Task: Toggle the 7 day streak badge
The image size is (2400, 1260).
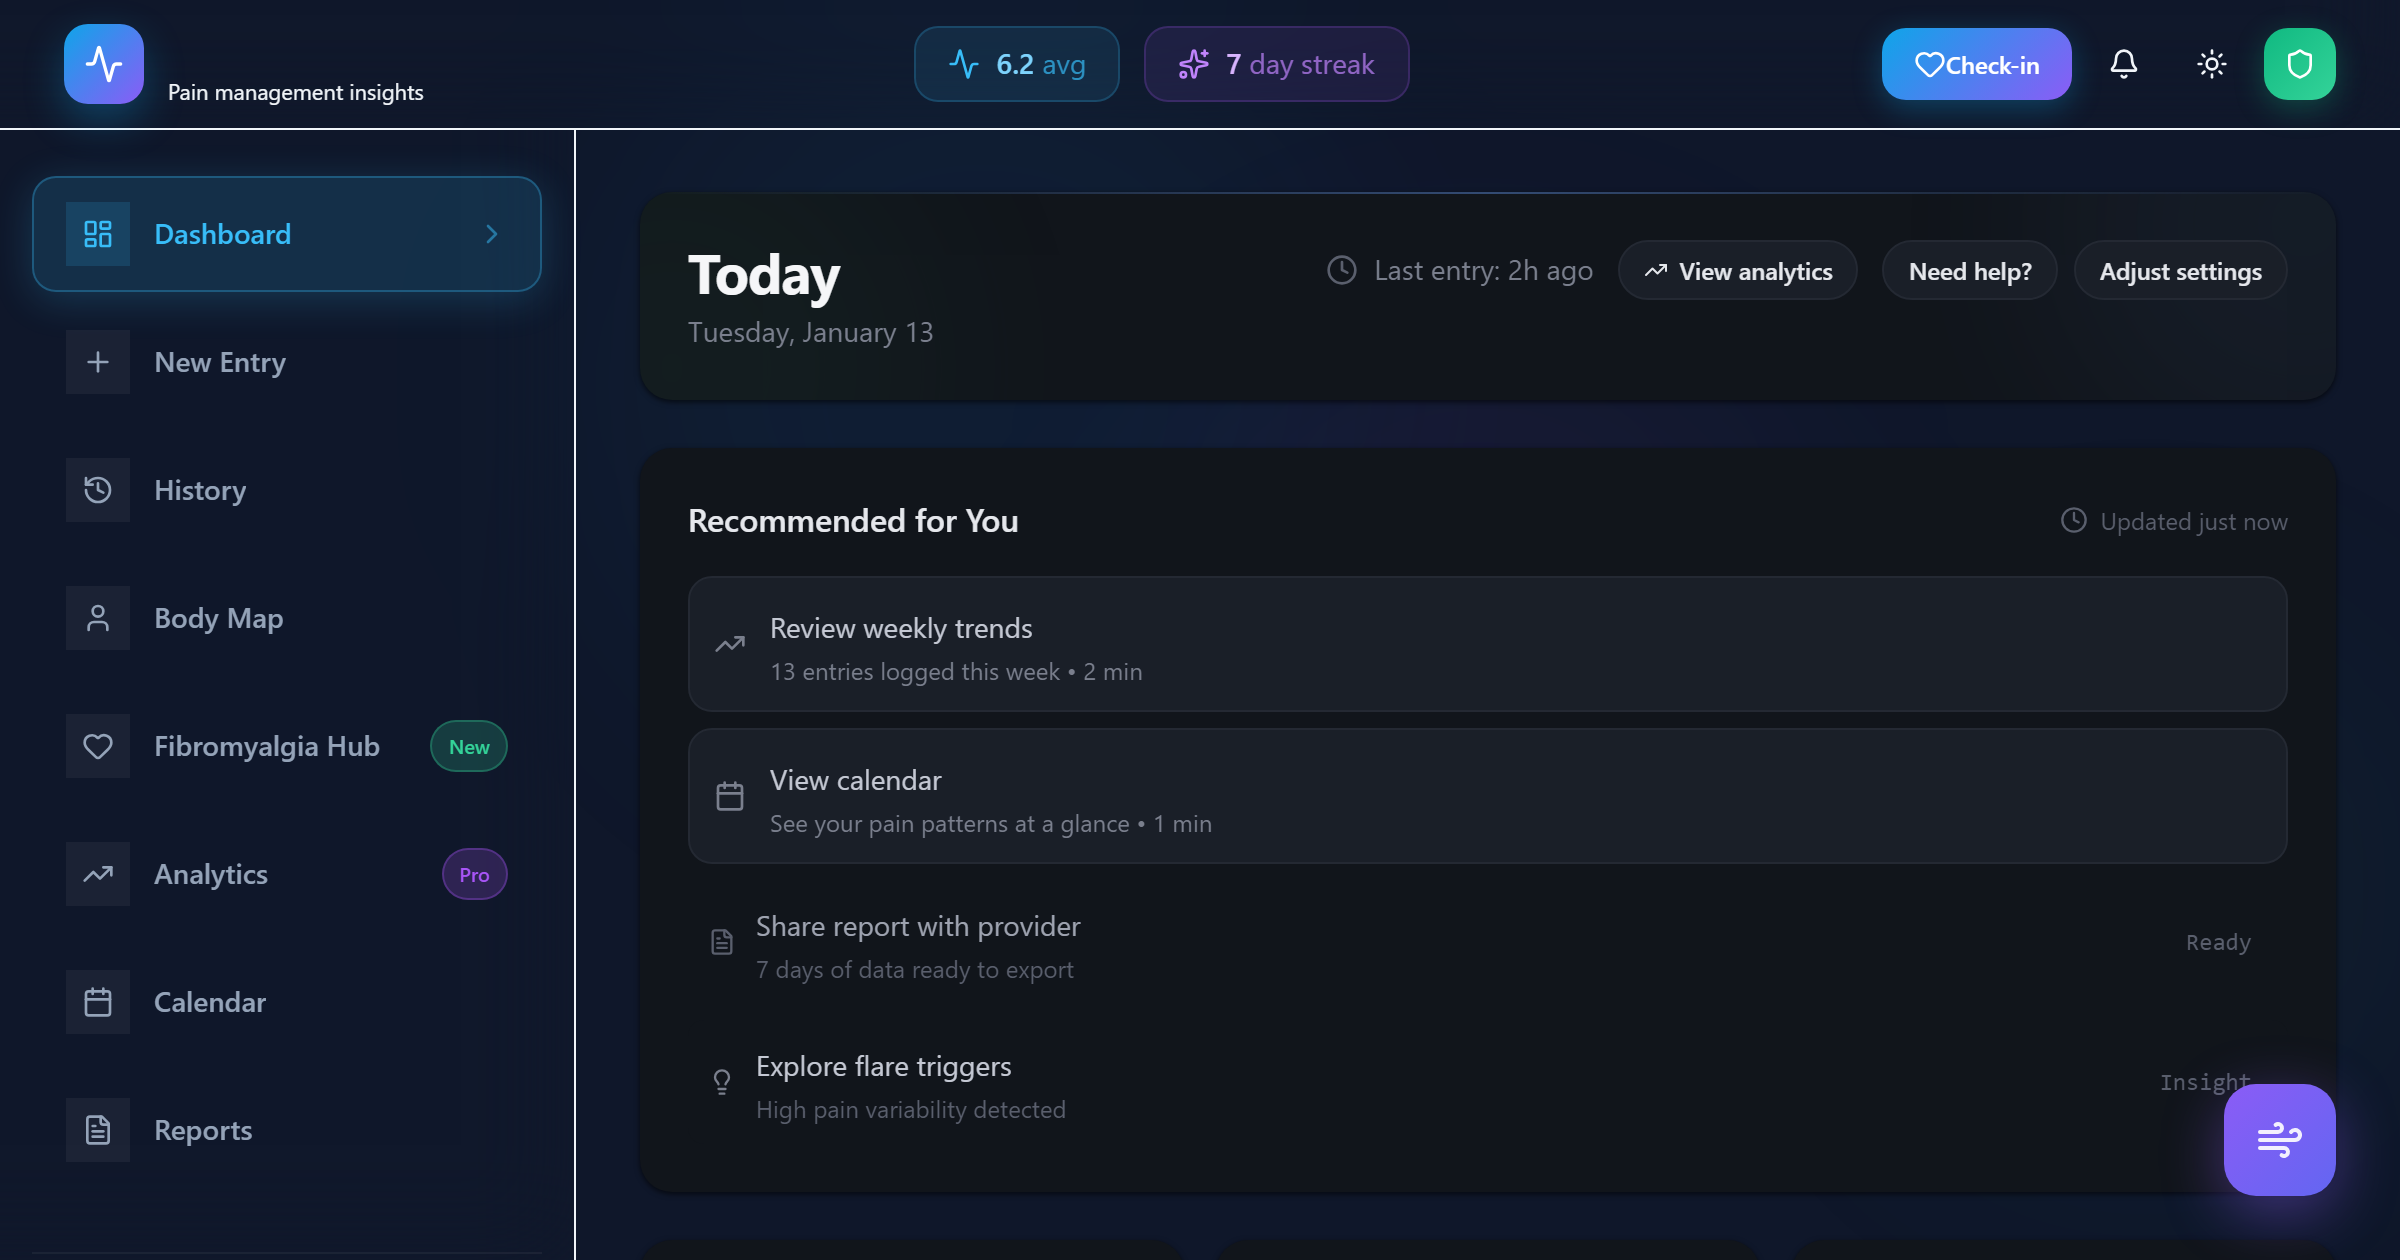Action: pyautogui.click(x=1277, y=64)
